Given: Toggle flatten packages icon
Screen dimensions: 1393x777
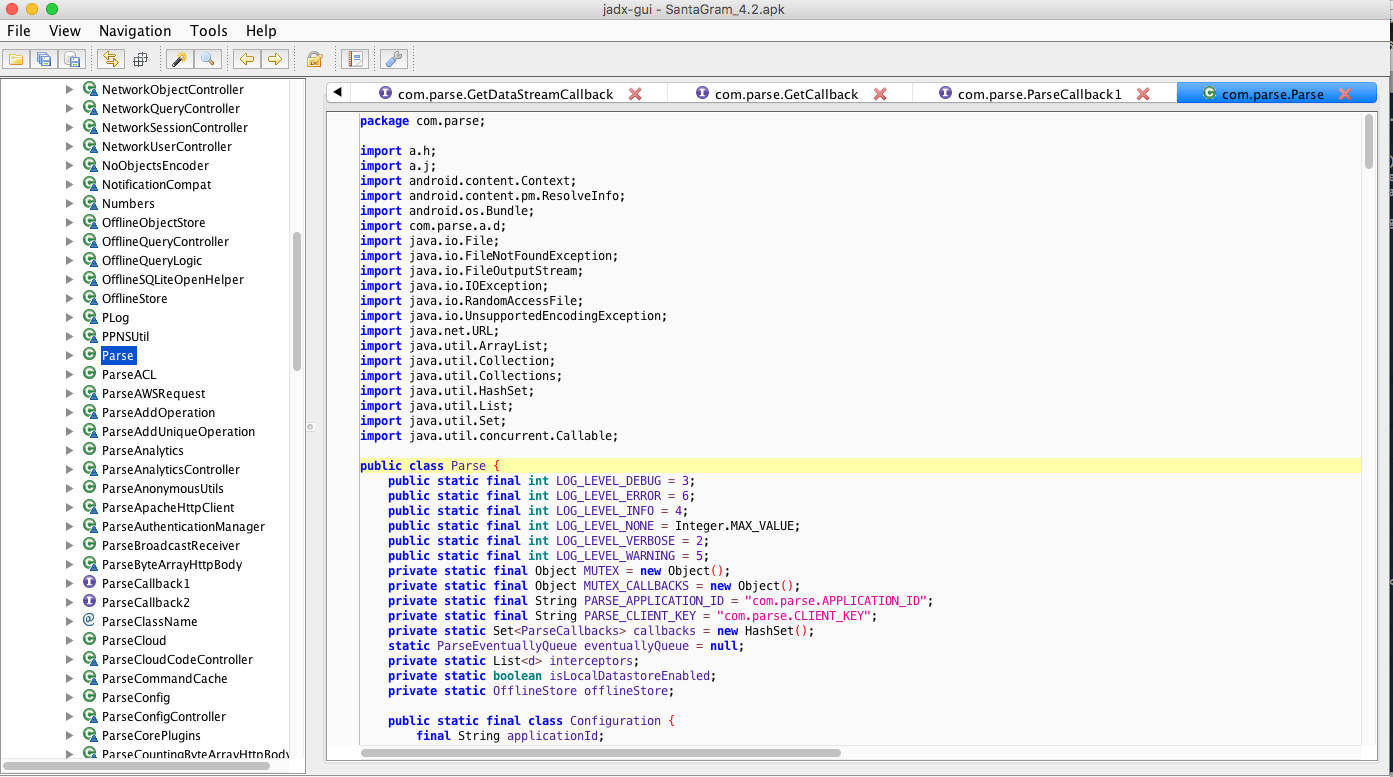Looking at the screenshot, I should pyautogui.click(x=140, y=59).
